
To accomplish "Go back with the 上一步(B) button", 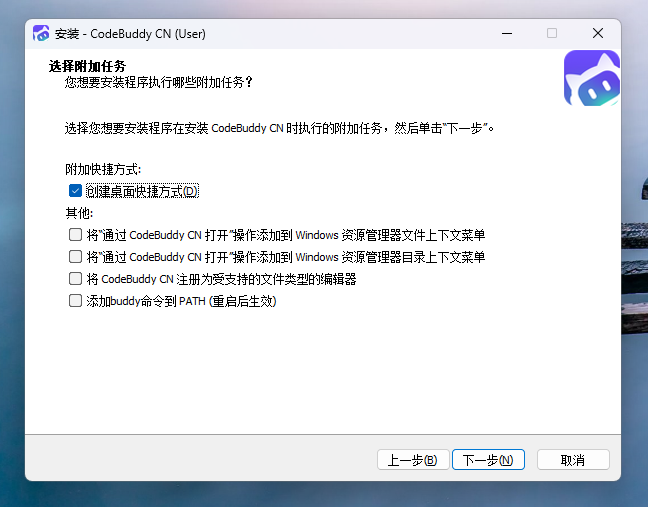I will pyautogui.click(x=412, y=460).
